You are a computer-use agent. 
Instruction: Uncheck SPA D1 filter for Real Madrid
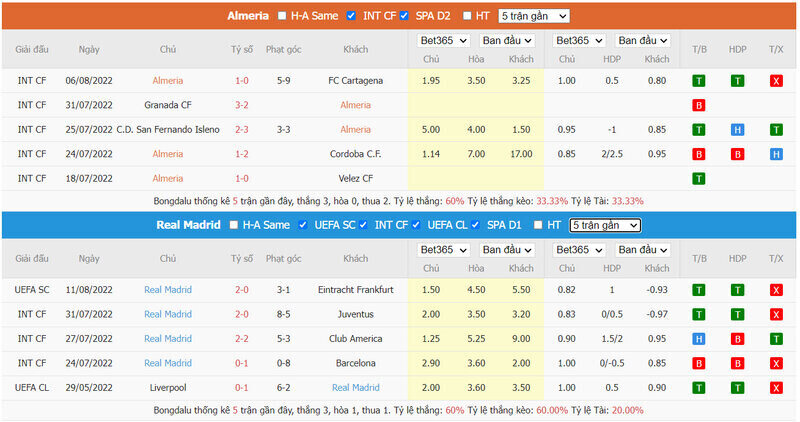[x=476, y=225]
